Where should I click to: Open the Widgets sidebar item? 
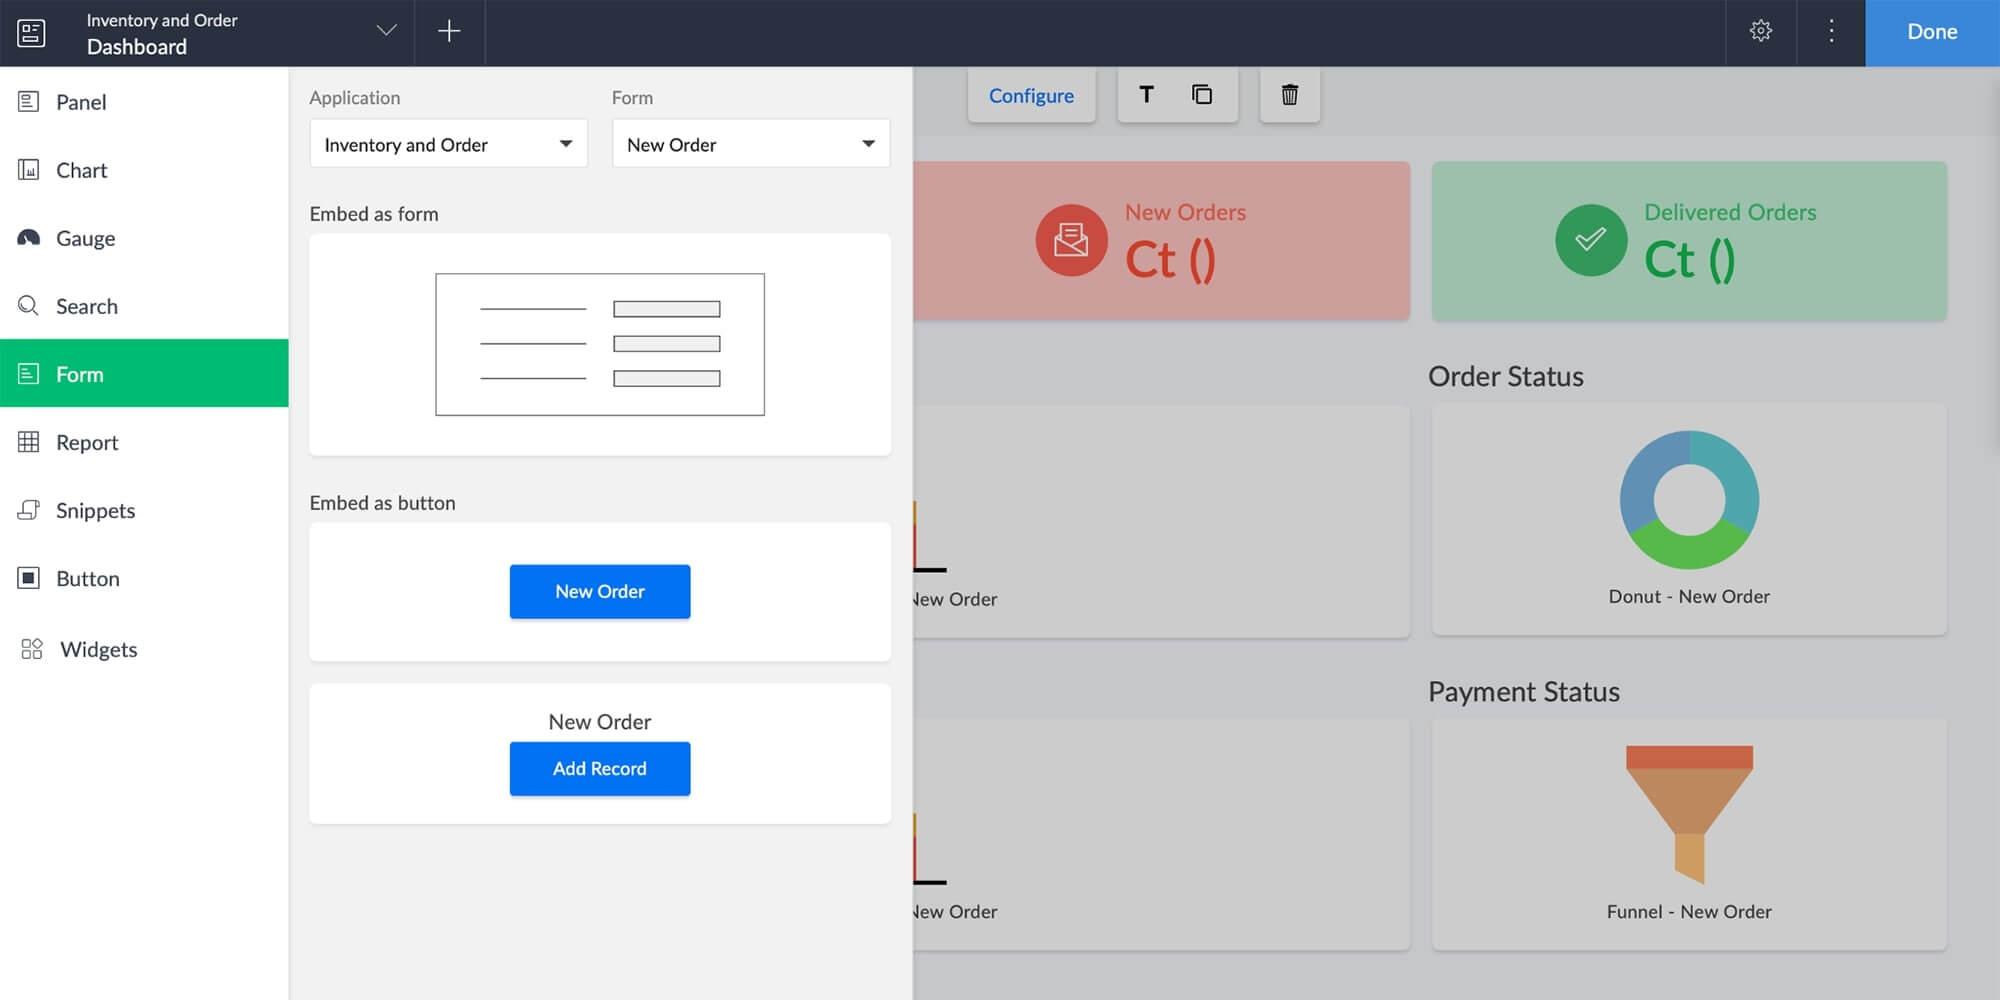tap(98, 649)
